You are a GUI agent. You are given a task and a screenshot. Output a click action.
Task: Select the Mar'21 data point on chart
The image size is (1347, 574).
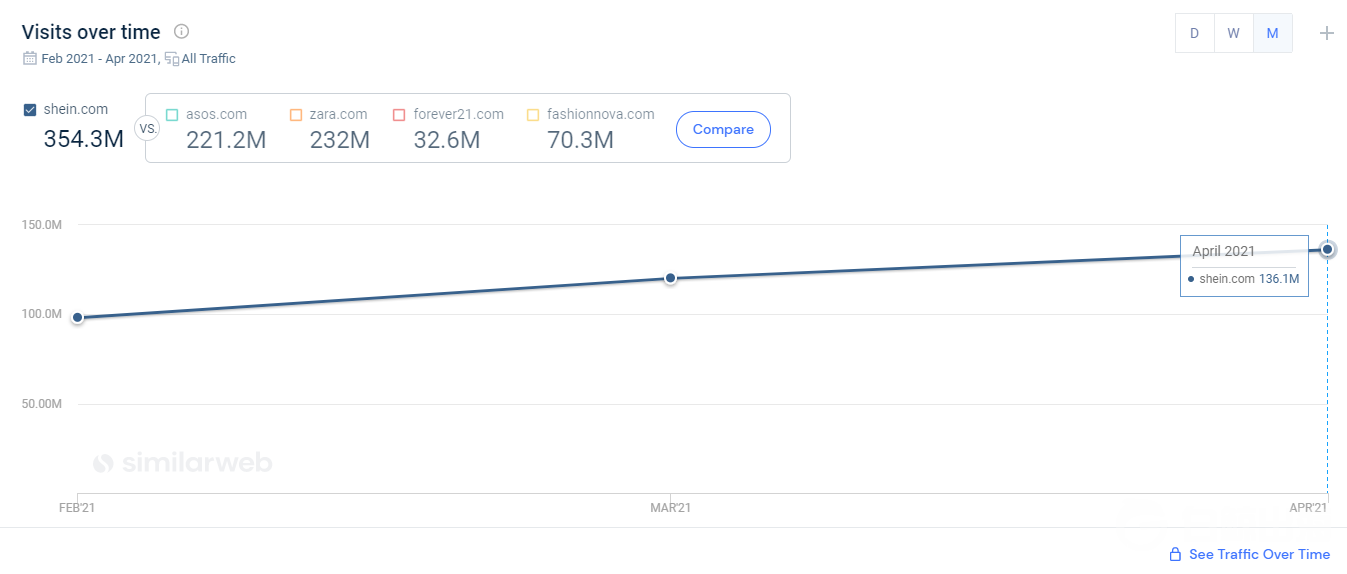pyautogui.click(x=670, y=278)
